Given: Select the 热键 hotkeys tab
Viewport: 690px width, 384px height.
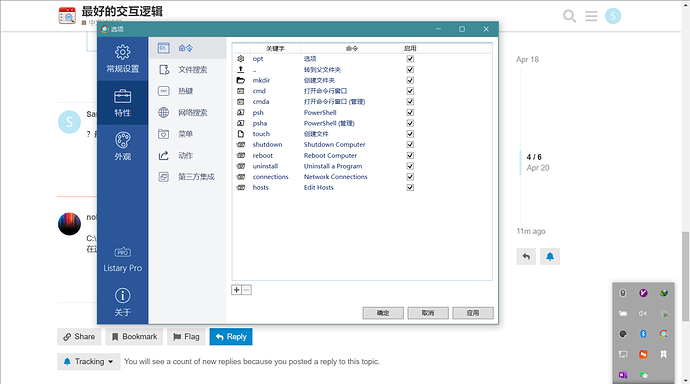Looking at the screenshot, I should pos(188,91).
